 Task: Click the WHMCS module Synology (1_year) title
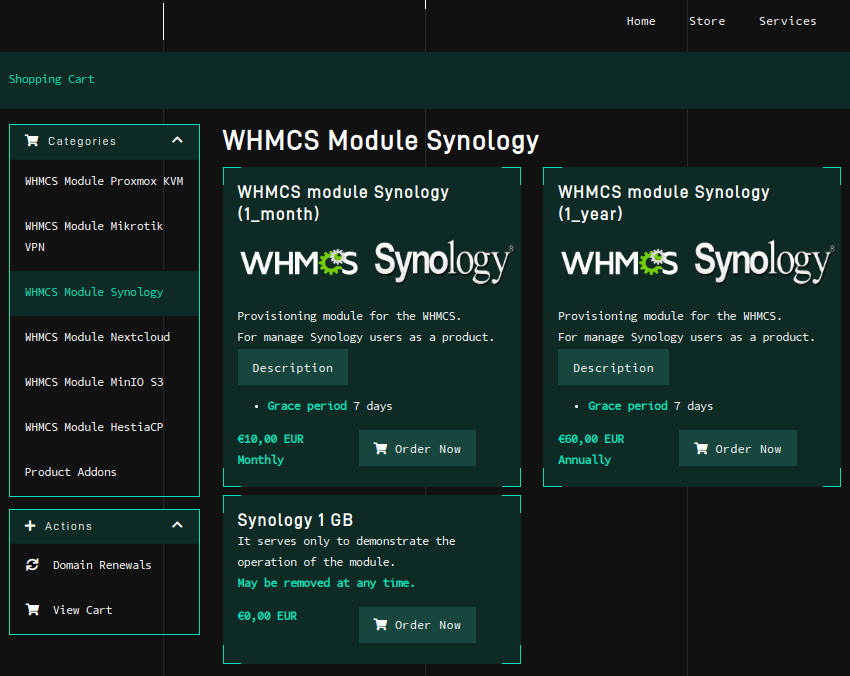point(664,203)
